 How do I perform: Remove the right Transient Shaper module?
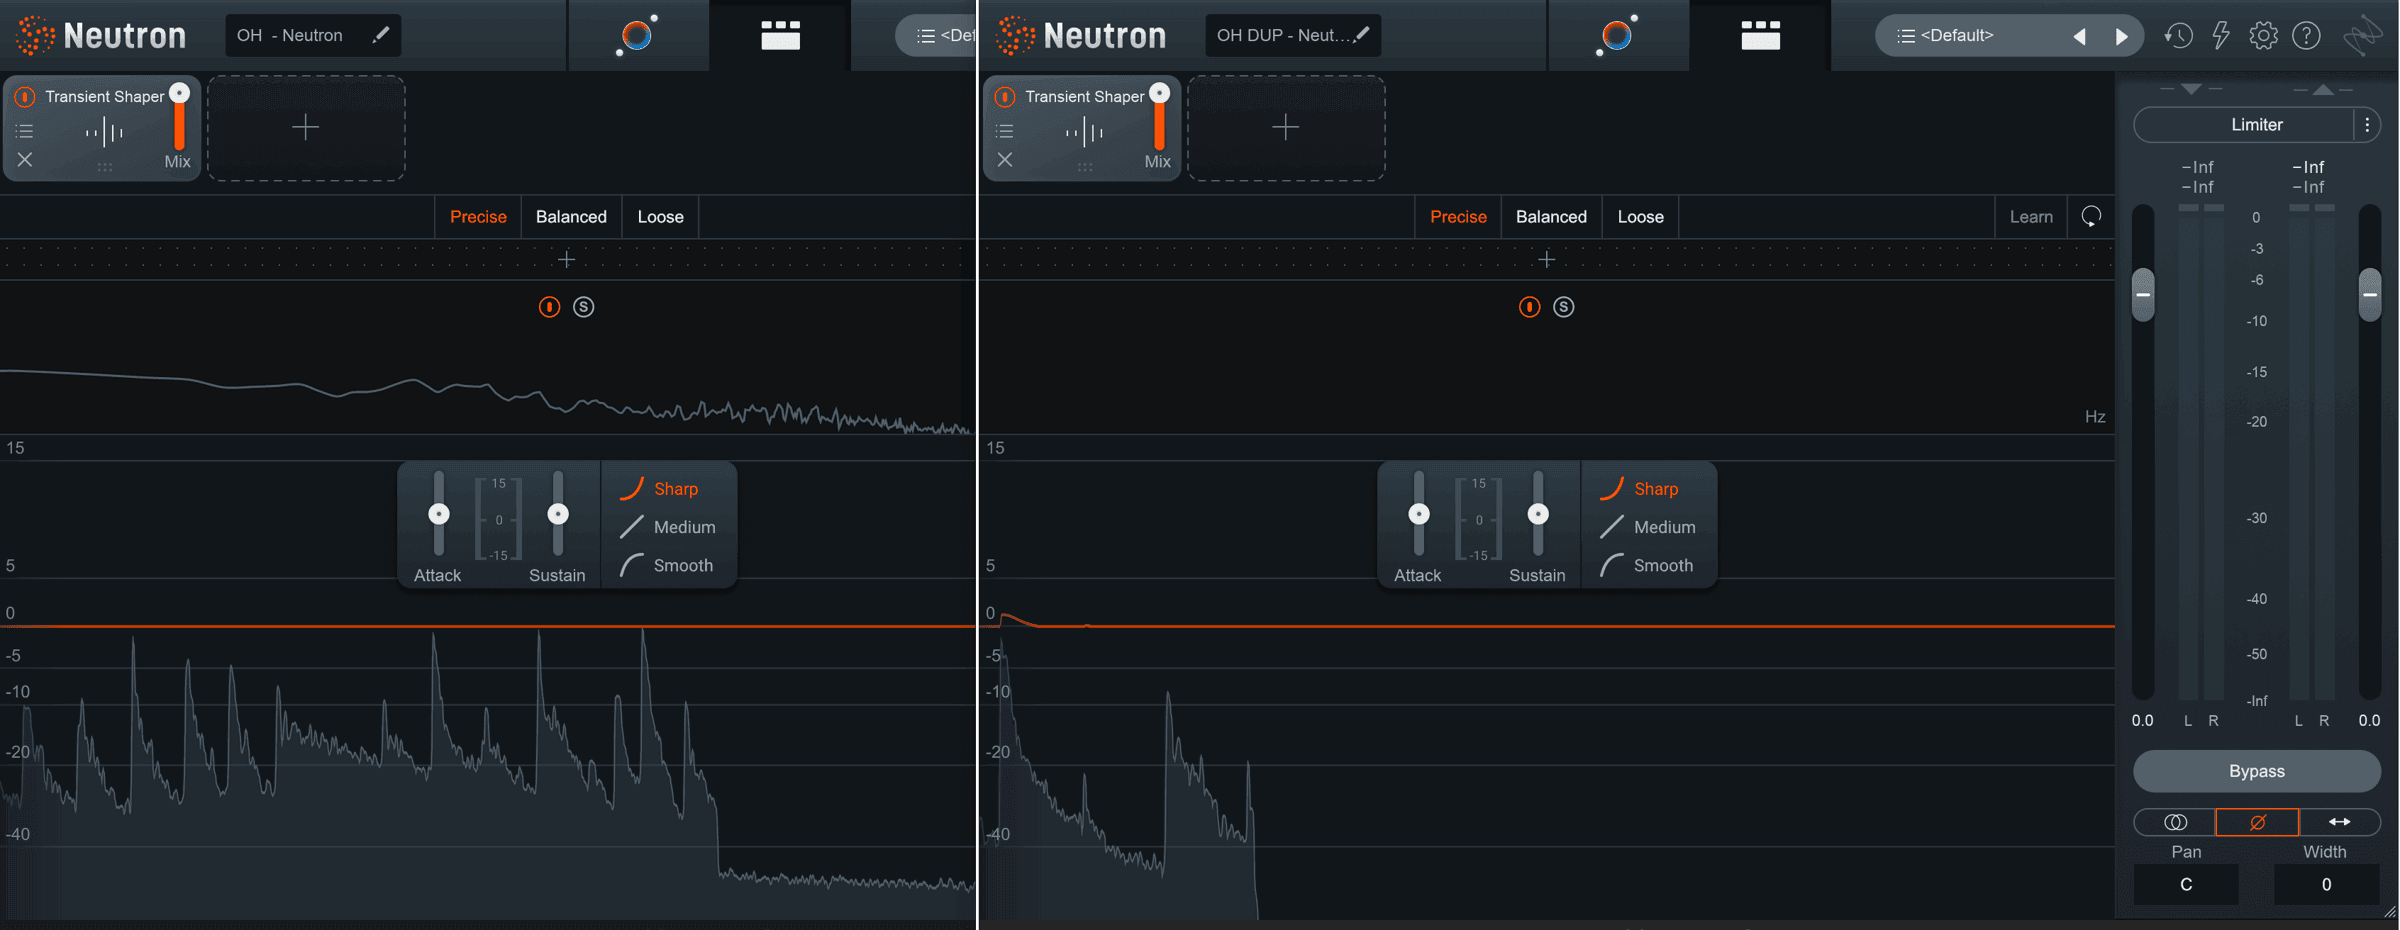pyautogui.click(x=1005, y=160)
